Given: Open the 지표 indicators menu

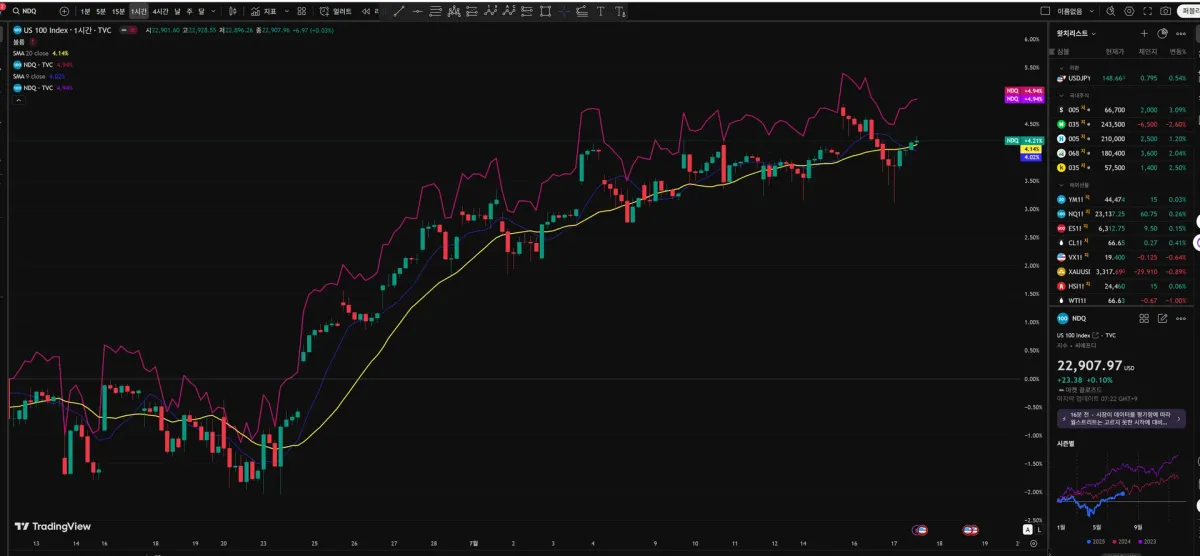Looking at the screenshot, I should click(x=263, y=11).
